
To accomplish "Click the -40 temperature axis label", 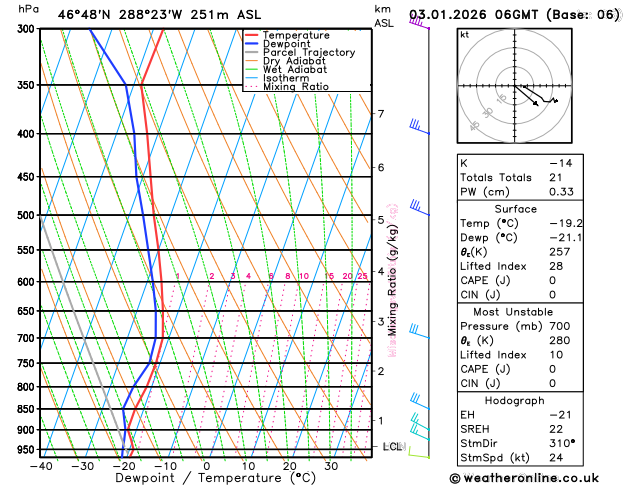I will pyautogui.click(x=41, y=466).
